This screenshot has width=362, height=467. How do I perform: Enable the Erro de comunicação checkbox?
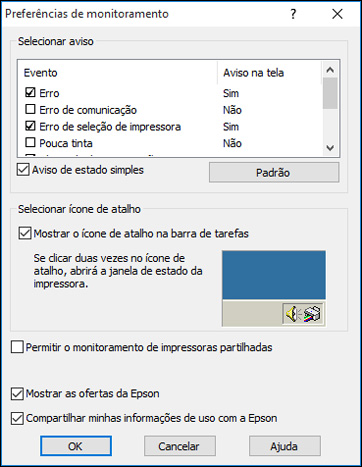30,109
